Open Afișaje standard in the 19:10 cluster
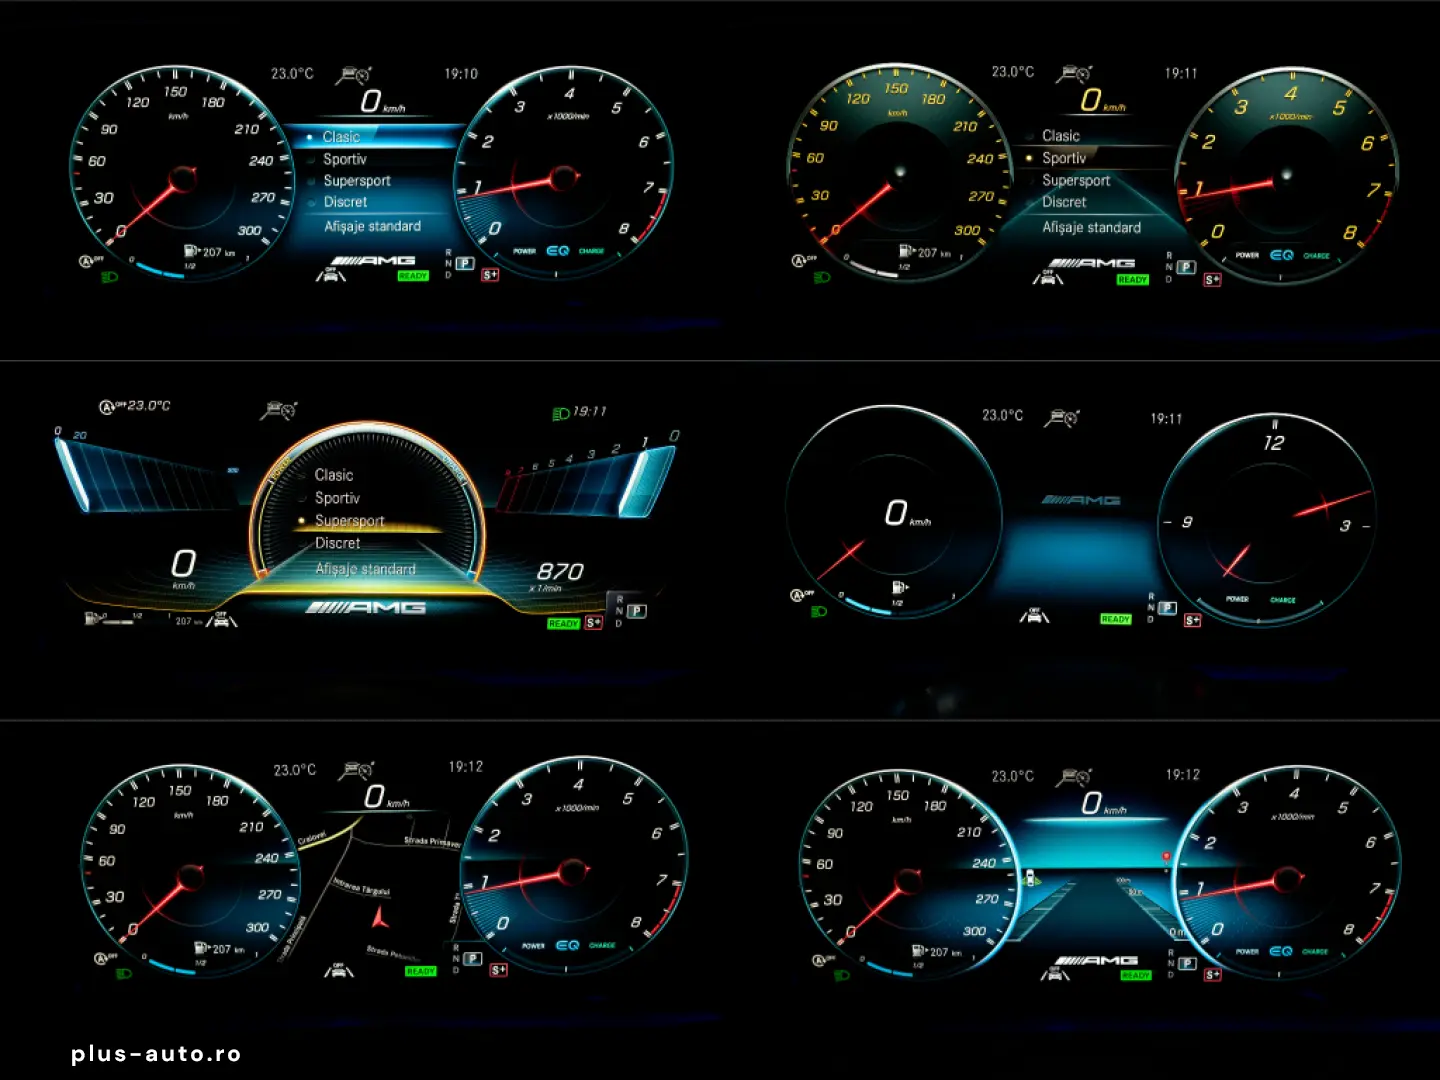 (x=372, y=226)
